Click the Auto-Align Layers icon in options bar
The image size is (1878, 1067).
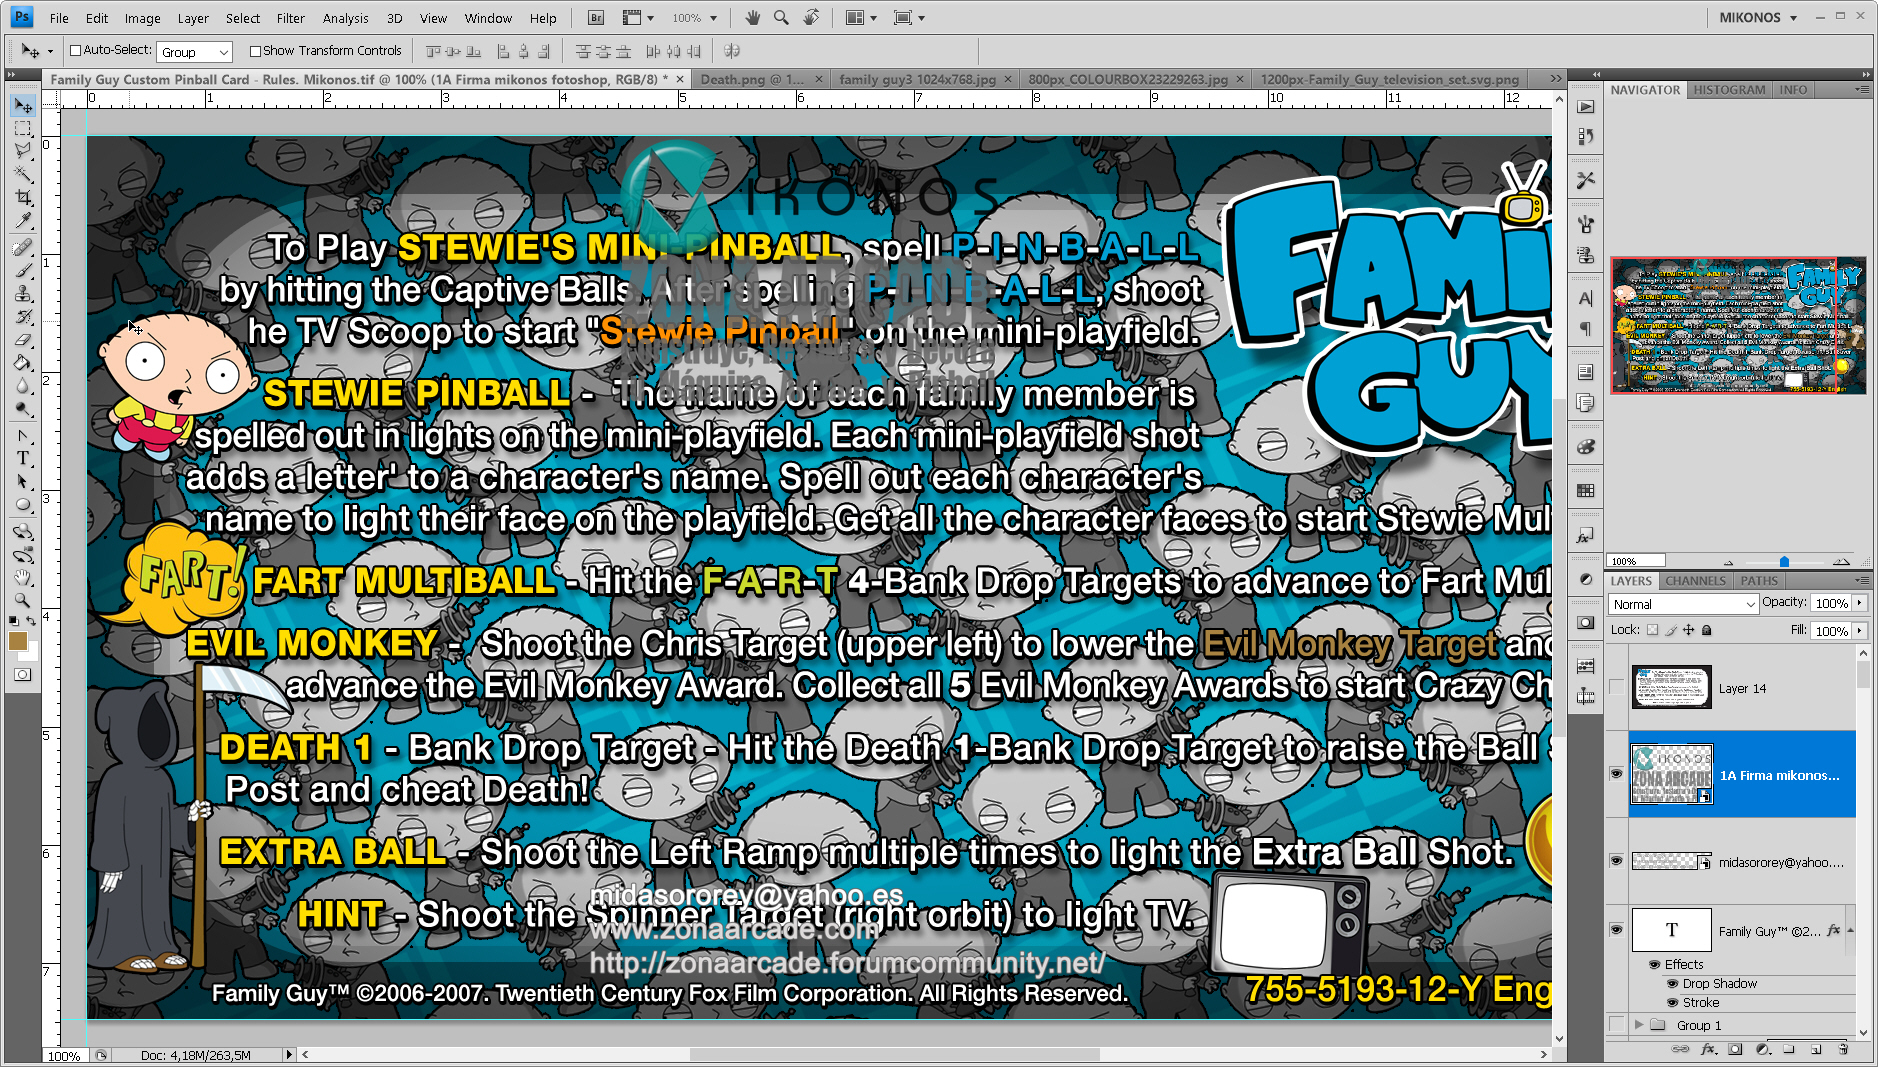[x=732, y=51]
